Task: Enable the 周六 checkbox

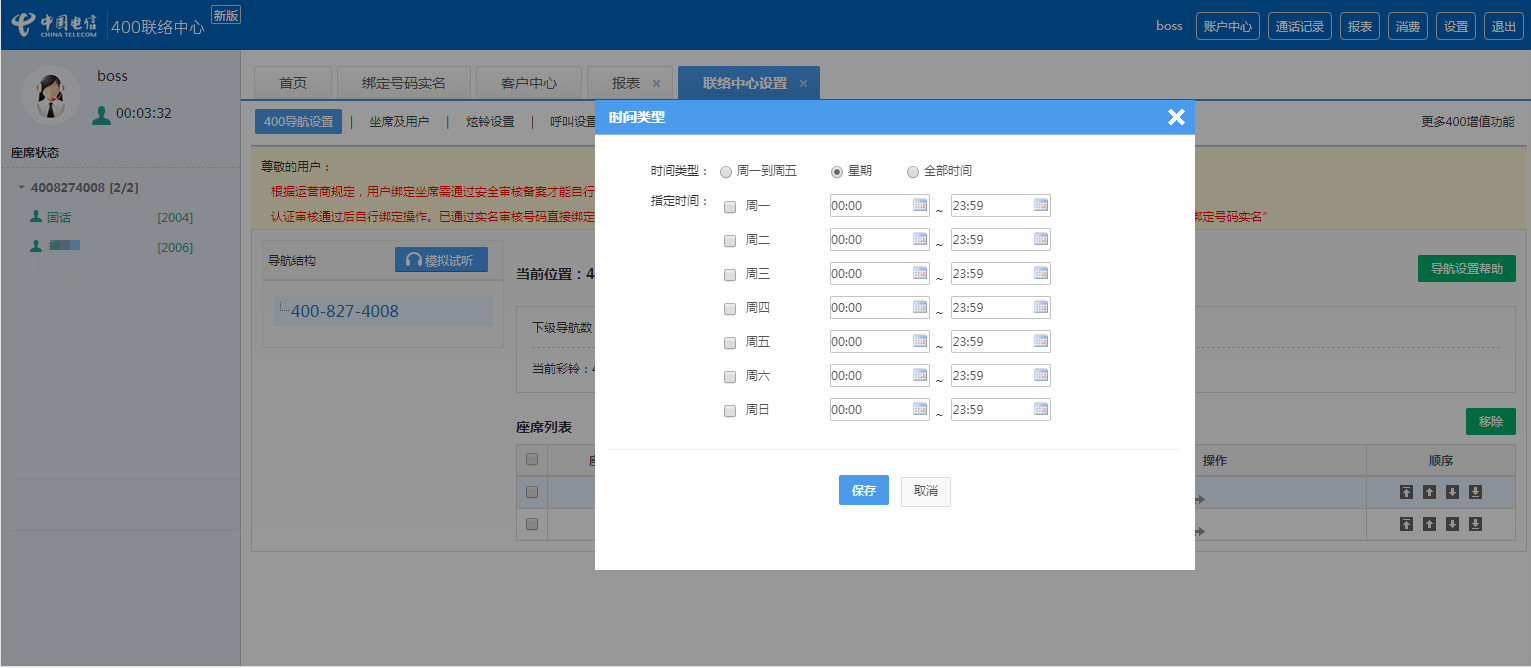Action: [x=730, y=377]
